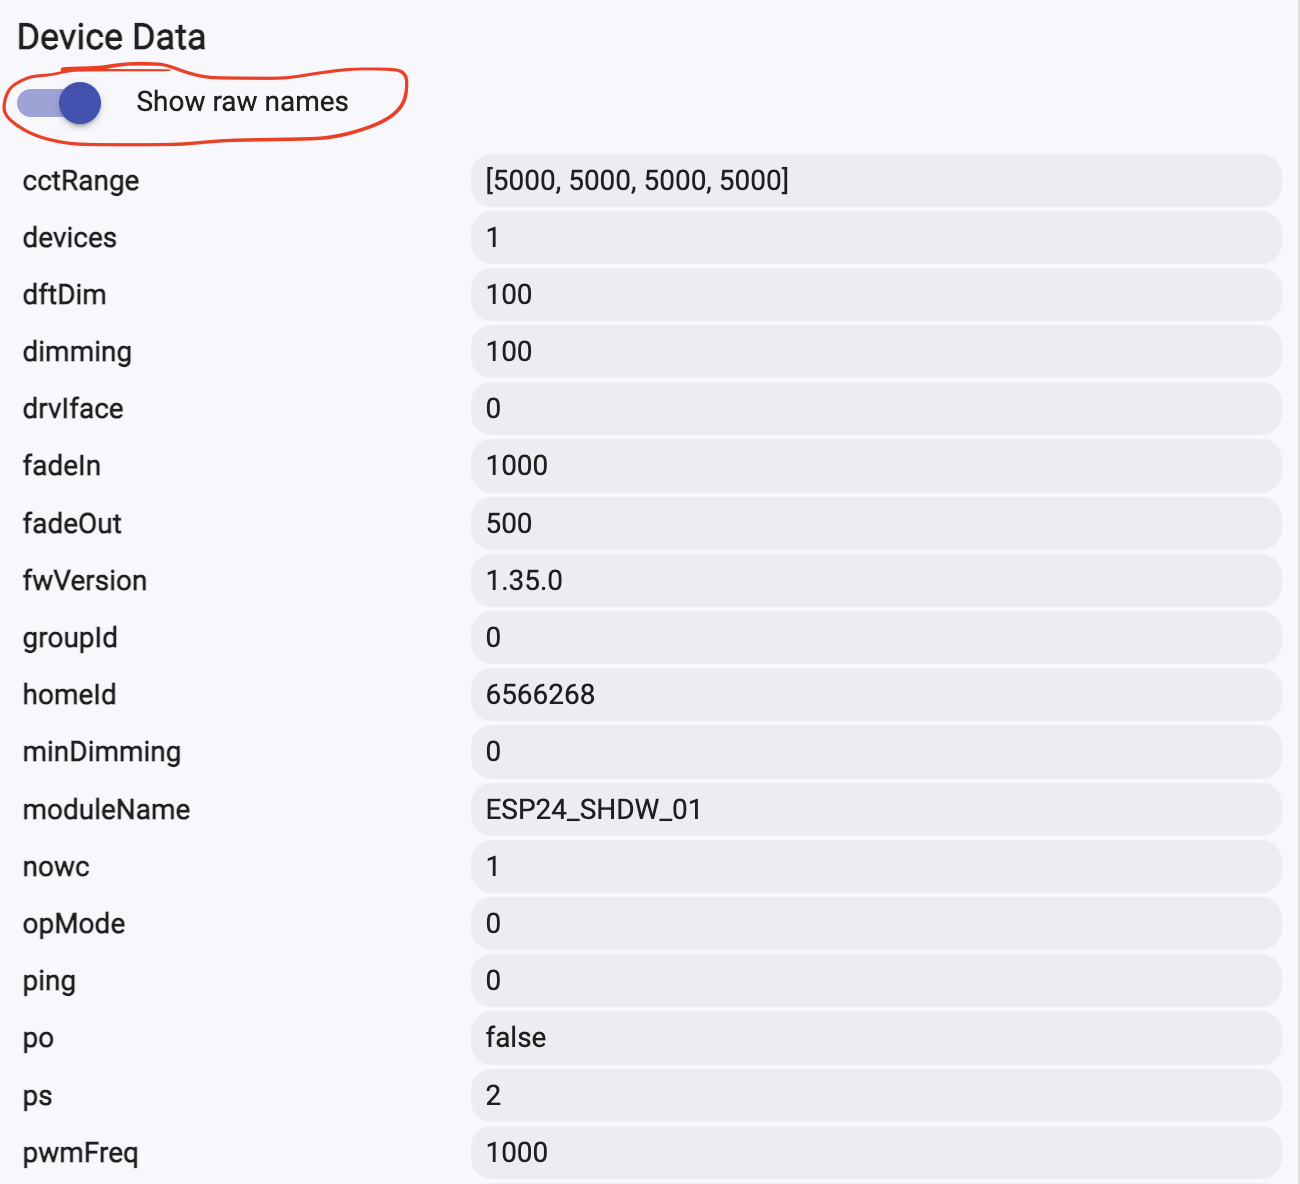Select the opMode value field
This screenshot has height=1184, width=1300.
pos(875,924)
